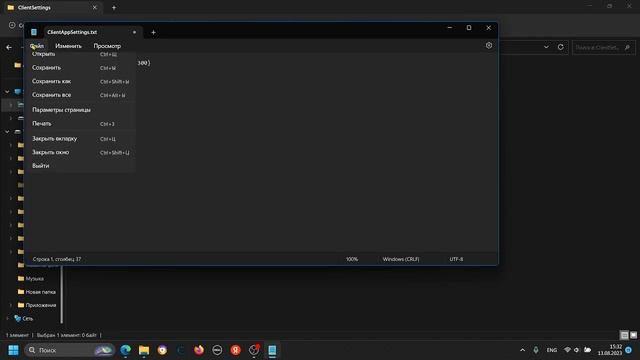Click the taskbar Поиск search box
The width and height of the screenshot is (640, 360).
pos(69,350)
